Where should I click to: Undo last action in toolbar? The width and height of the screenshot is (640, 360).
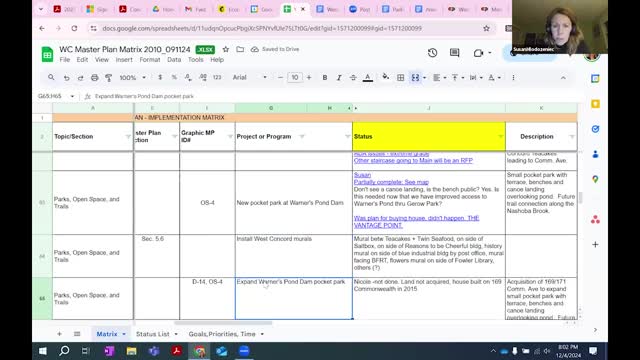[x=66, y=78]
